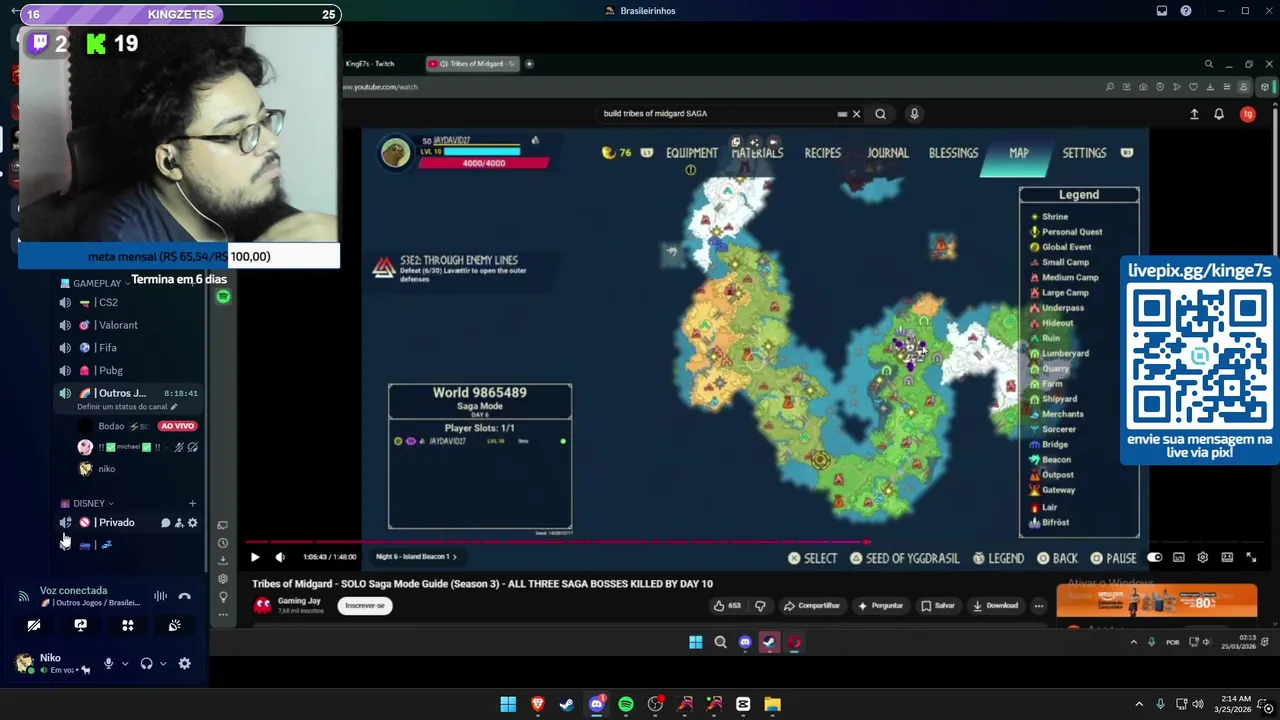
Task: Open YouTube account avatar menu
Action: [x=1247, y=114]
